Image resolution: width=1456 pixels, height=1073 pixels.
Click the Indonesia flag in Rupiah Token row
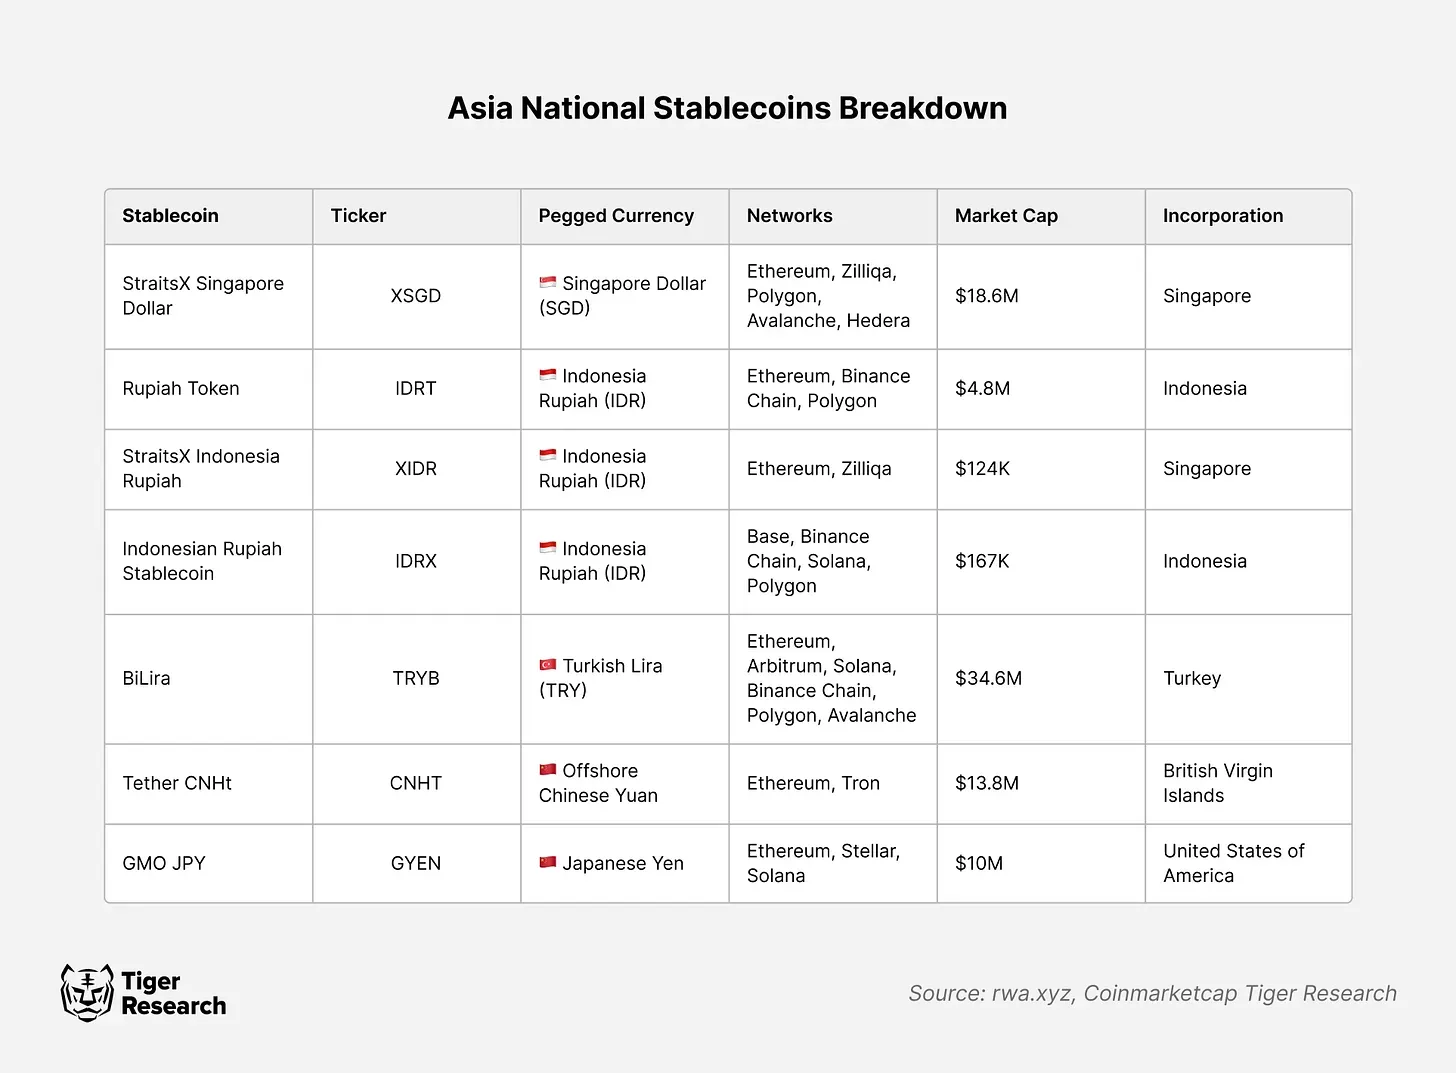tap(547, 375)
